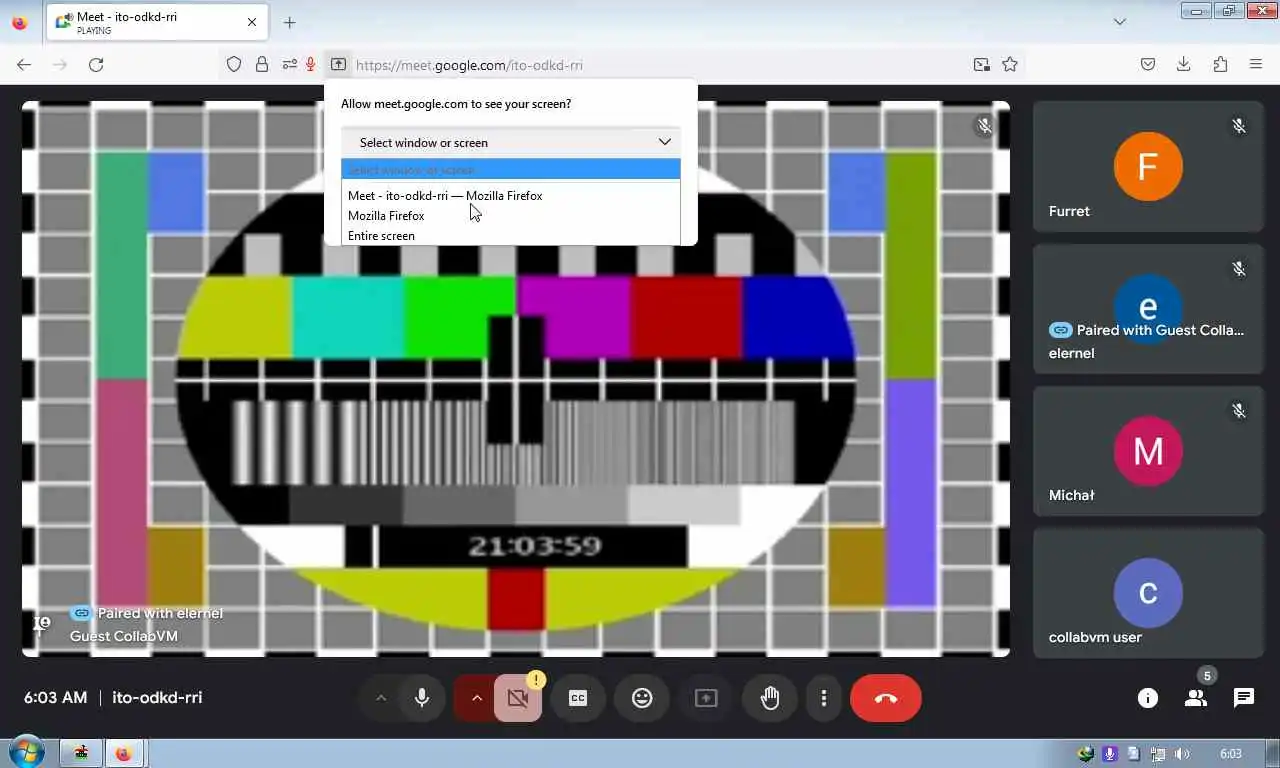
Task: Open Pocket save button
Action: pyautogui.click(x=1148, y=64)
